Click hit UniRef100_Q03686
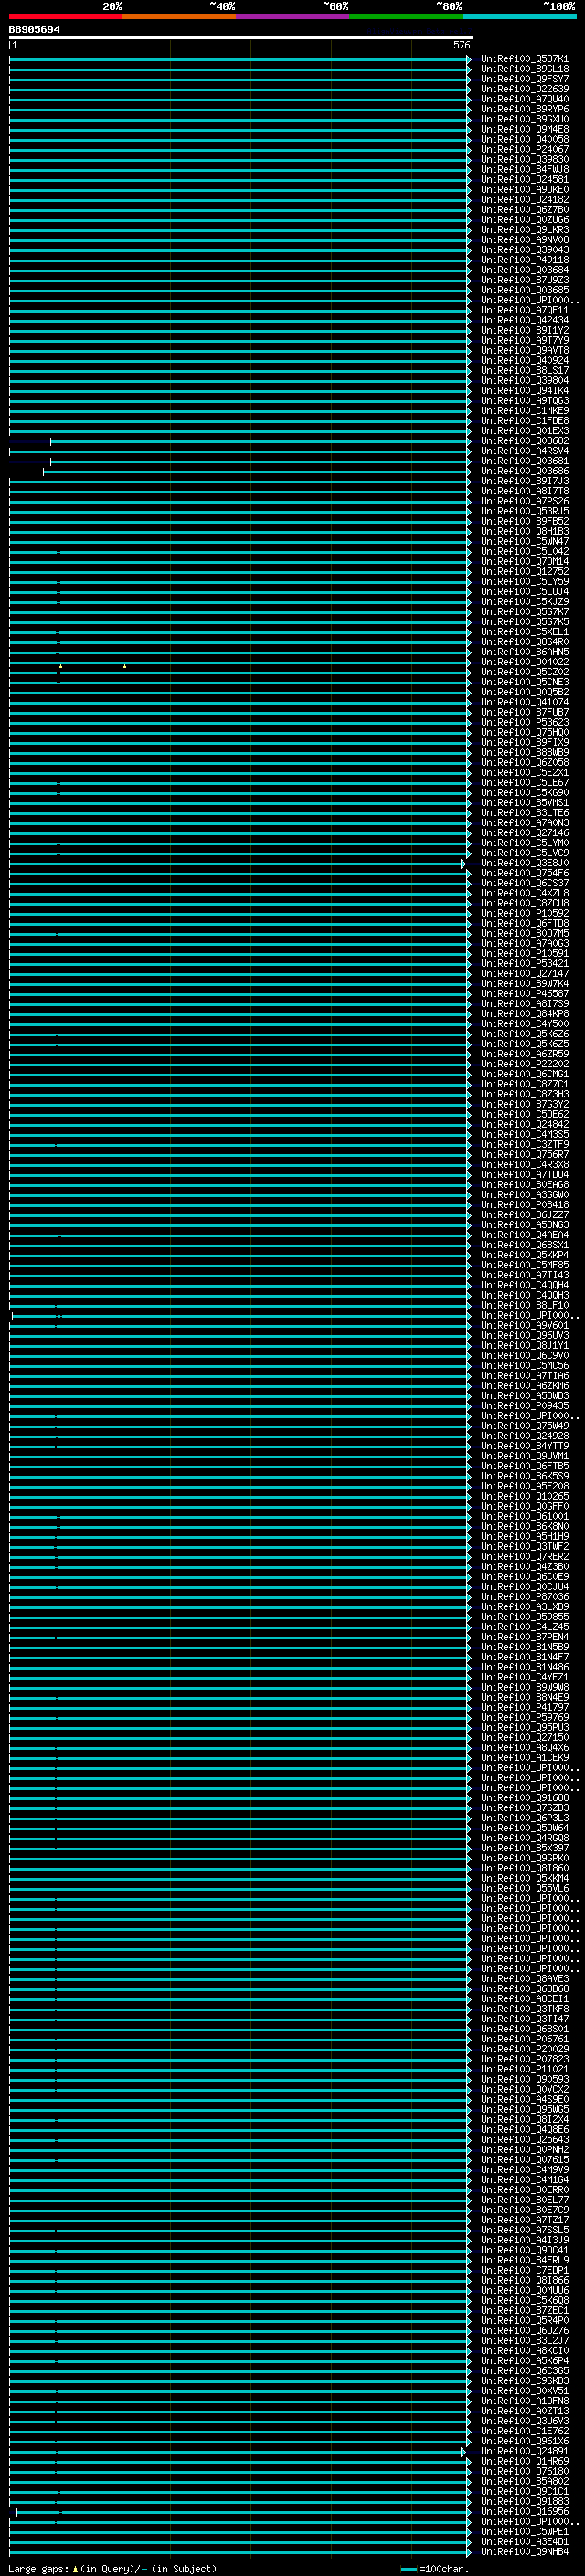The height and width of the screenshot is (2576, 585). [525, 471]
